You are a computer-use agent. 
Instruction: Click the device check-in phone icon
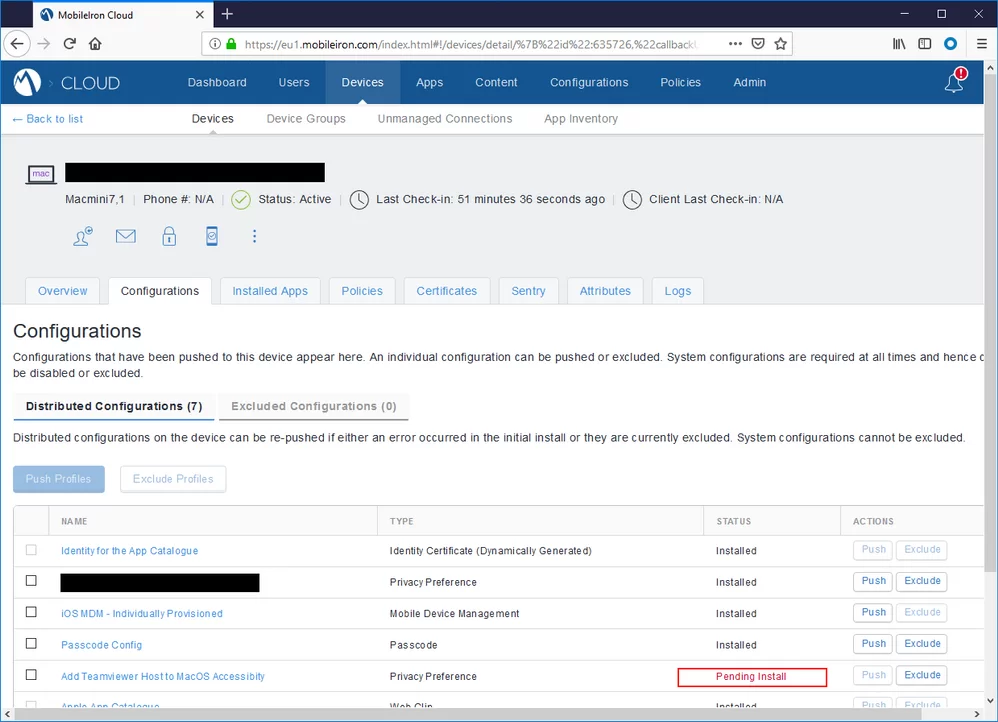(x=212, y=237)
